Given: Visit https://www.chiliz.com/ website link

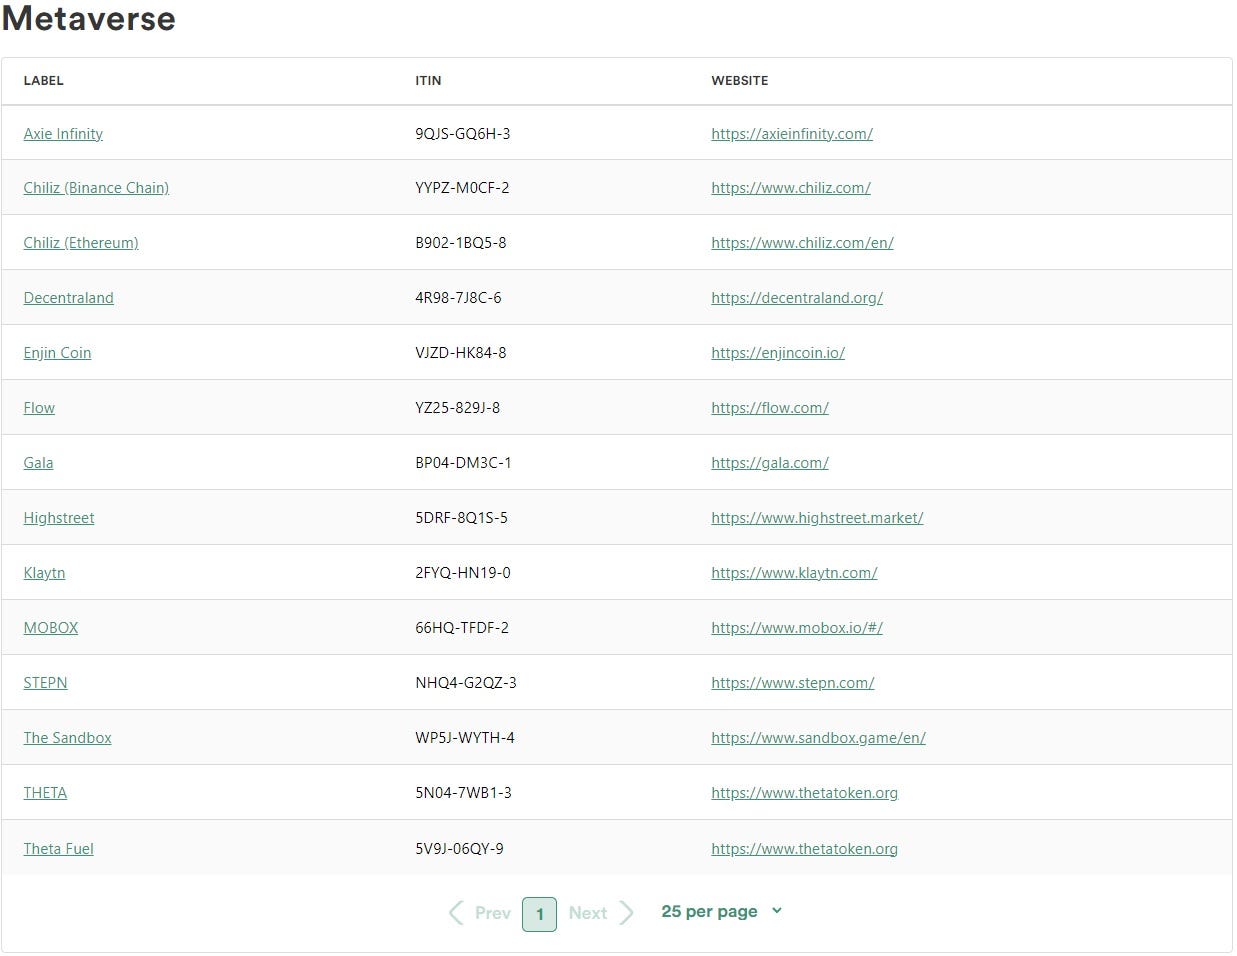Looking at the screenshot, I should (x=791, y=188).
